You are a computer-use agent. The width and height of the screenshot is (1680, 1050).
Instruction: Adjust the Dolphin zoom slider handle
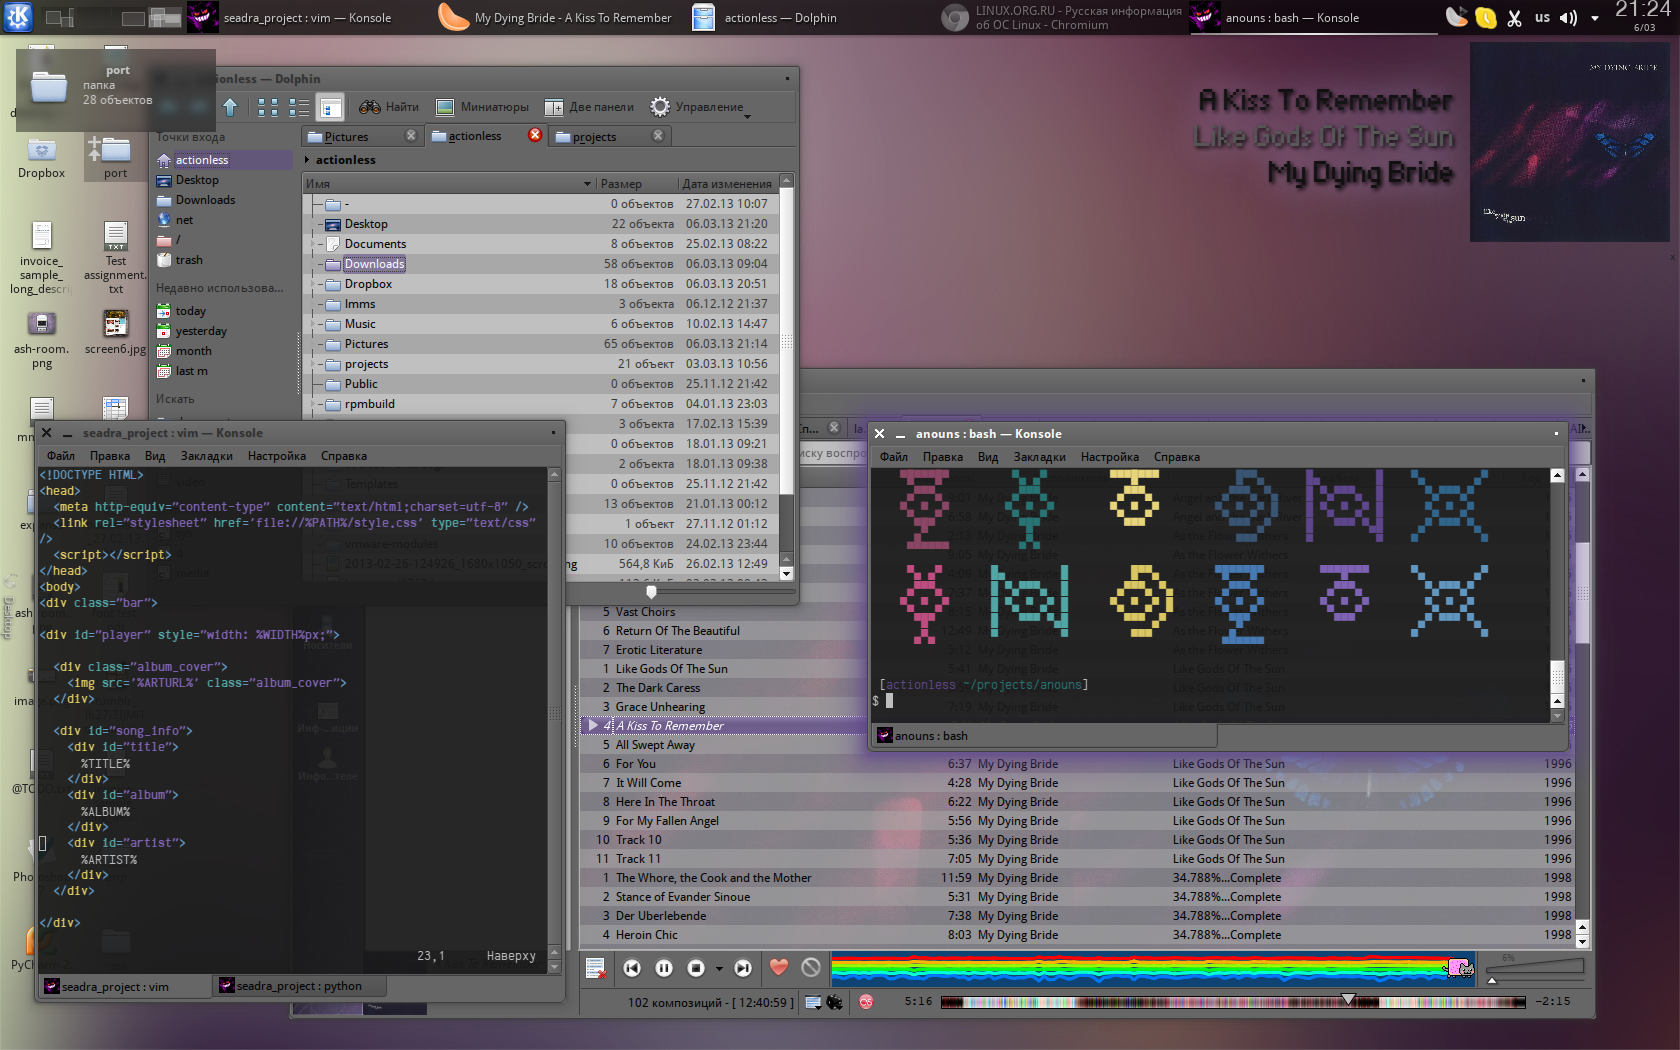[x=651, y=592]
